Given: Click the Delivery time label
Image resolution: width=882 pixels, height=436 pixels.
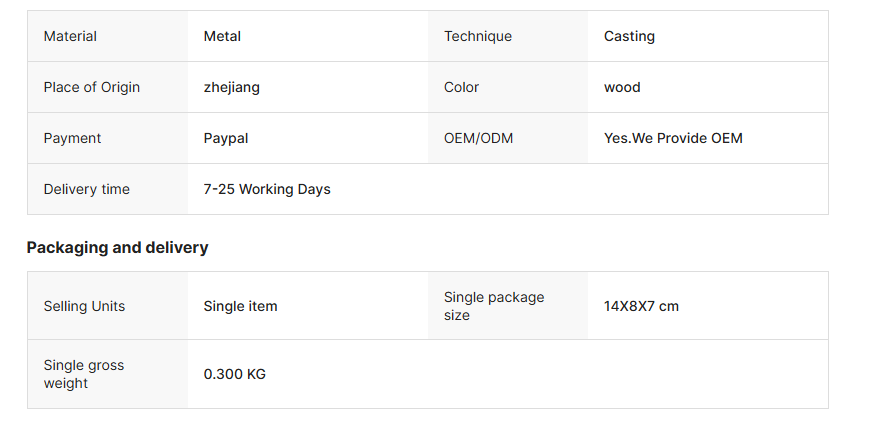Looking at the screenshot, I should click(87, 189).
